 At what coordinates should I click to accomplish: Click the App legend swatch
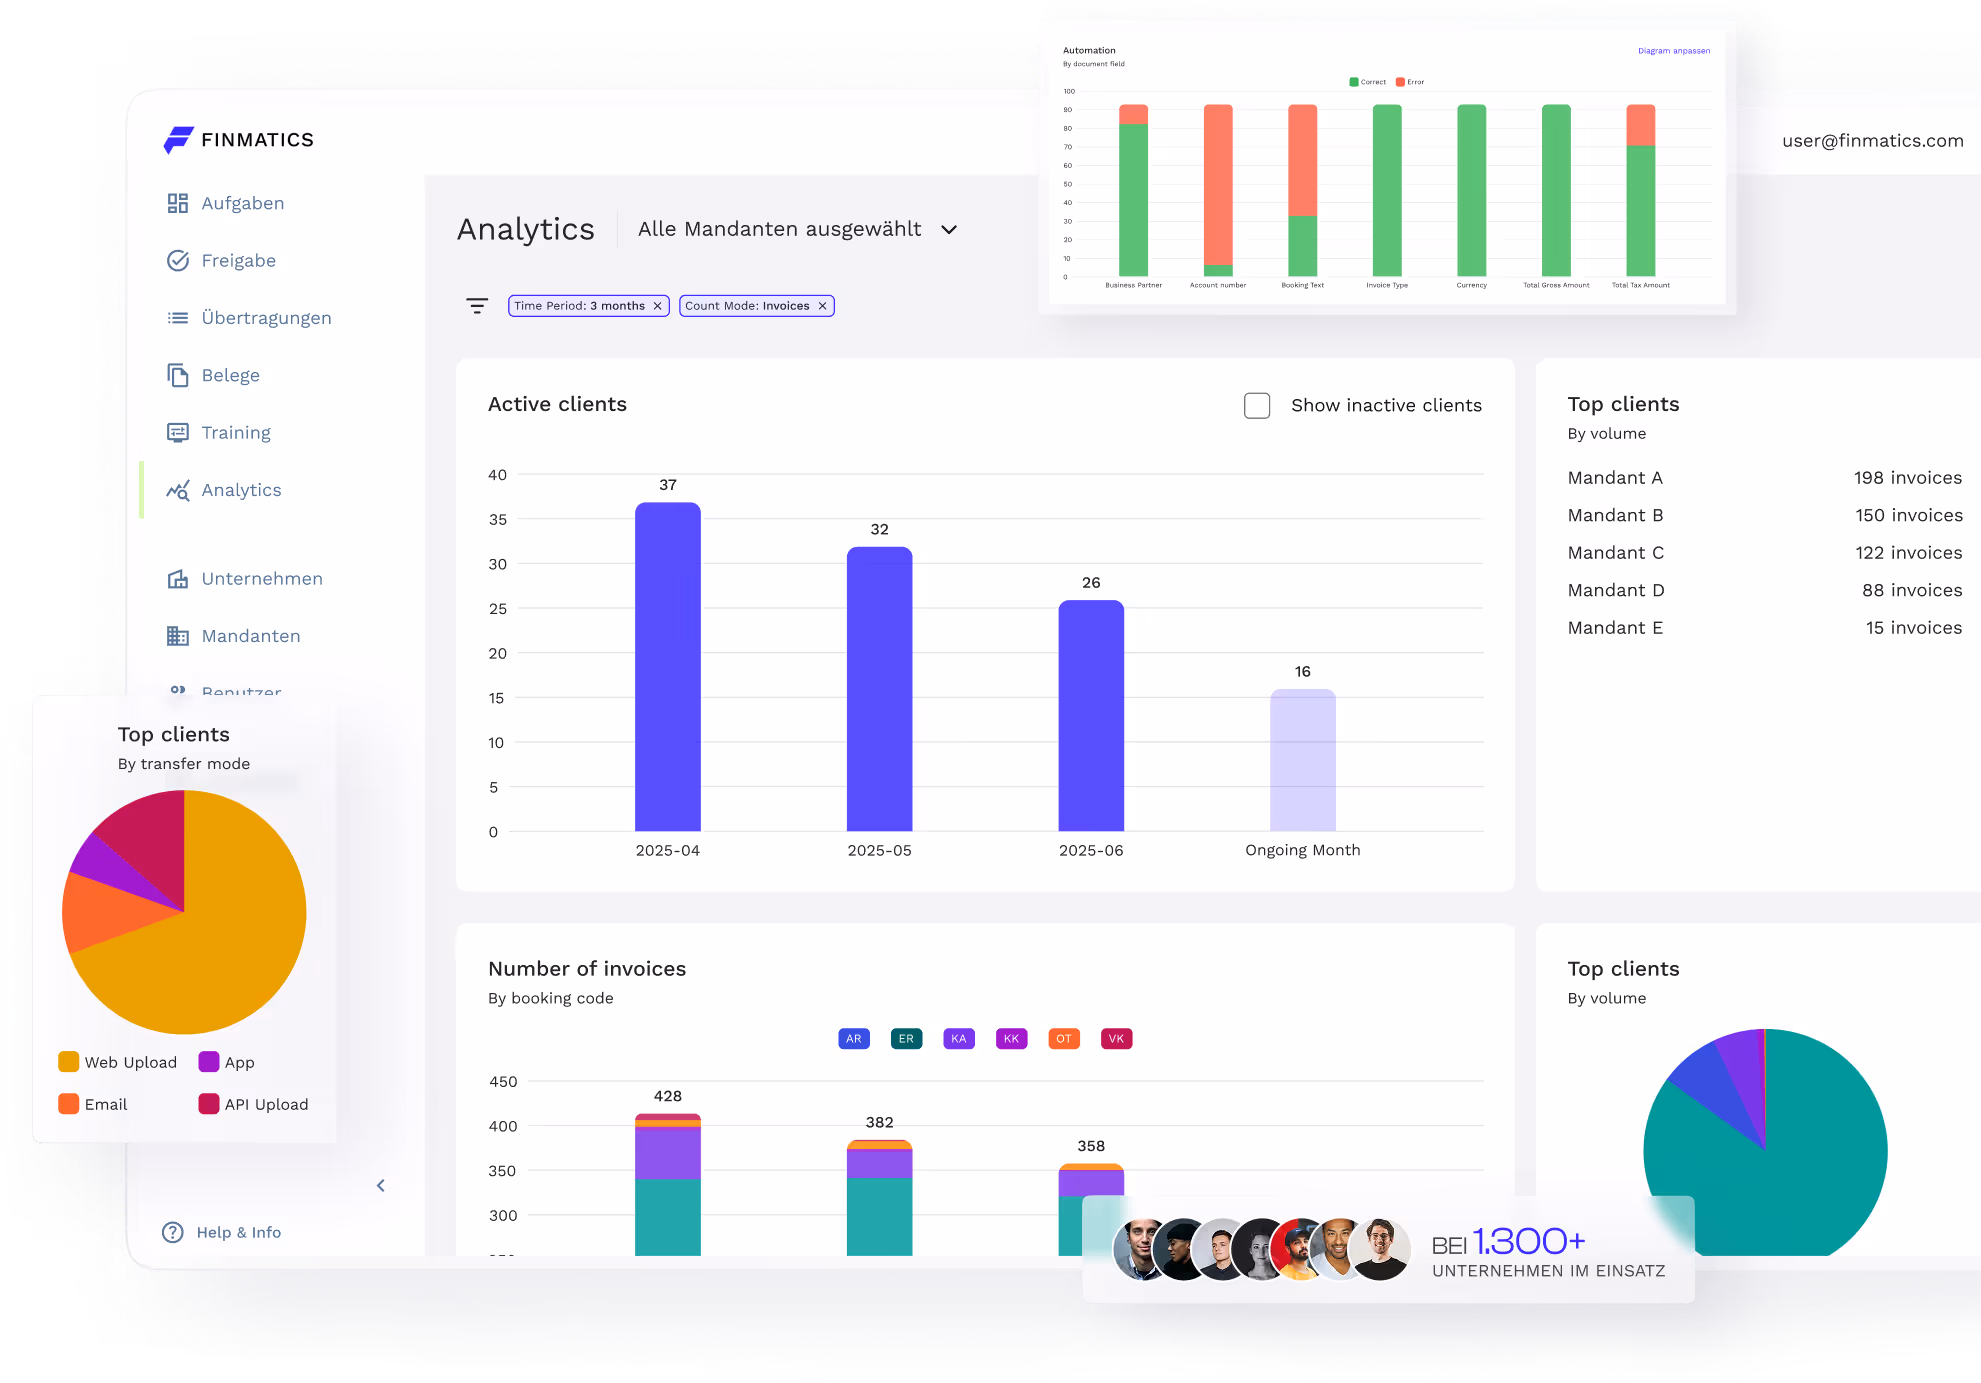tap(209, 1062)
